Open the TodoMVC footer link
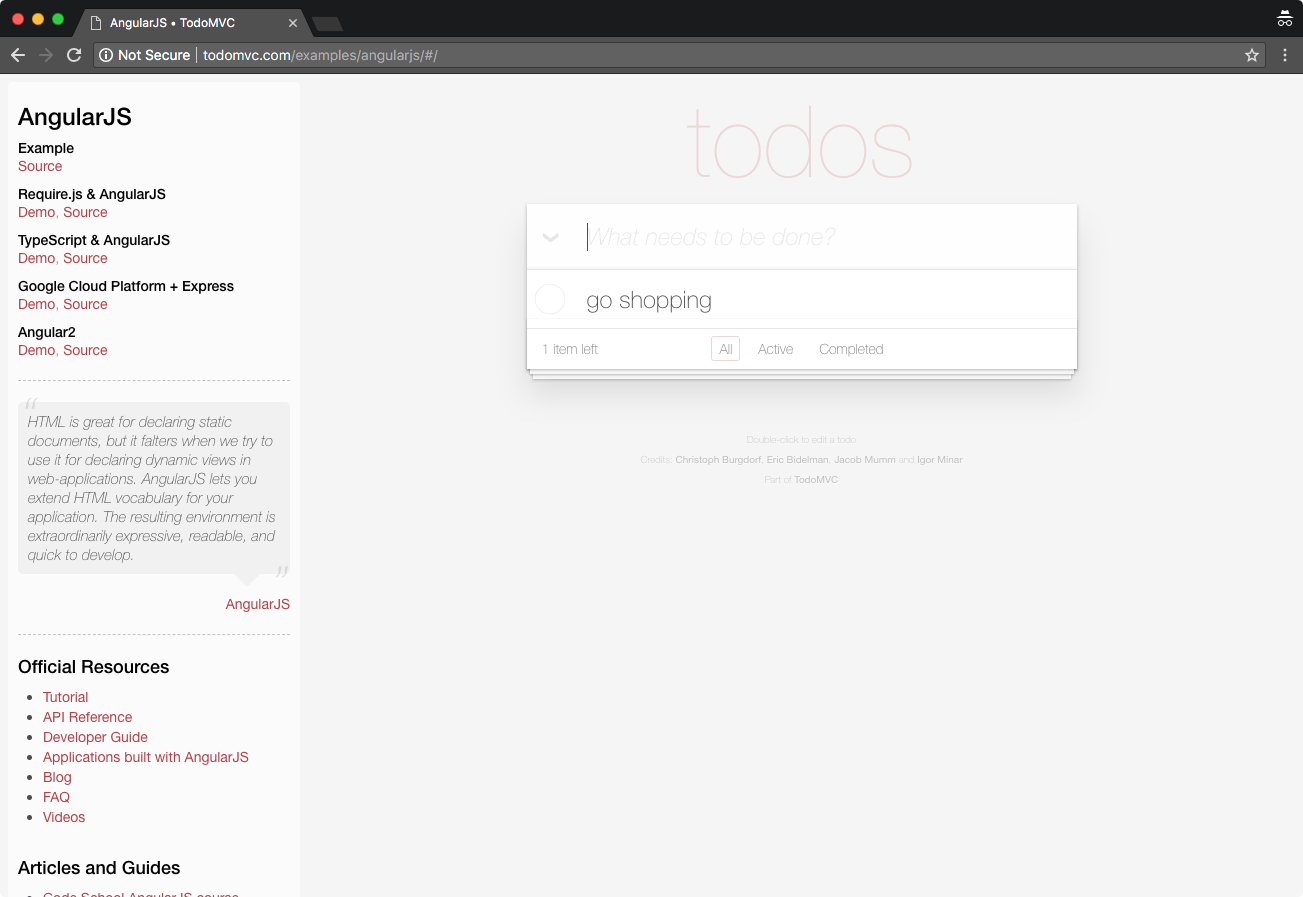This screenshot has width=1303, height=897. pos(816,480)
